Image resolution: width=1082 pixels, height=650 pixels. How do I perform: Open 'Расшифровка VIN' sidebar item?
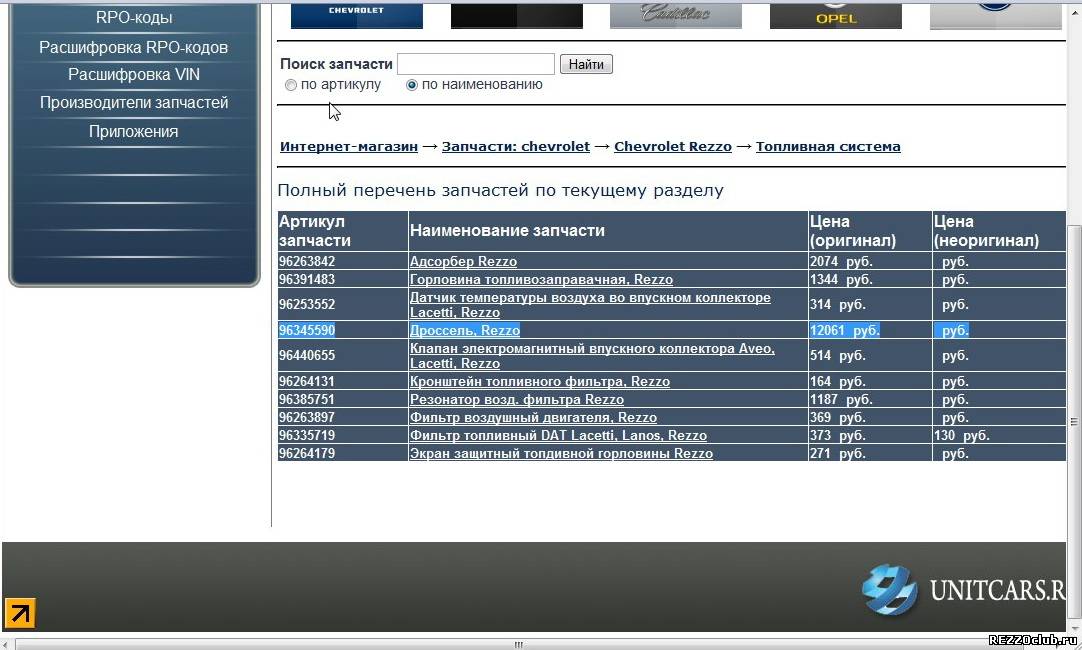[x=134, y=75]
